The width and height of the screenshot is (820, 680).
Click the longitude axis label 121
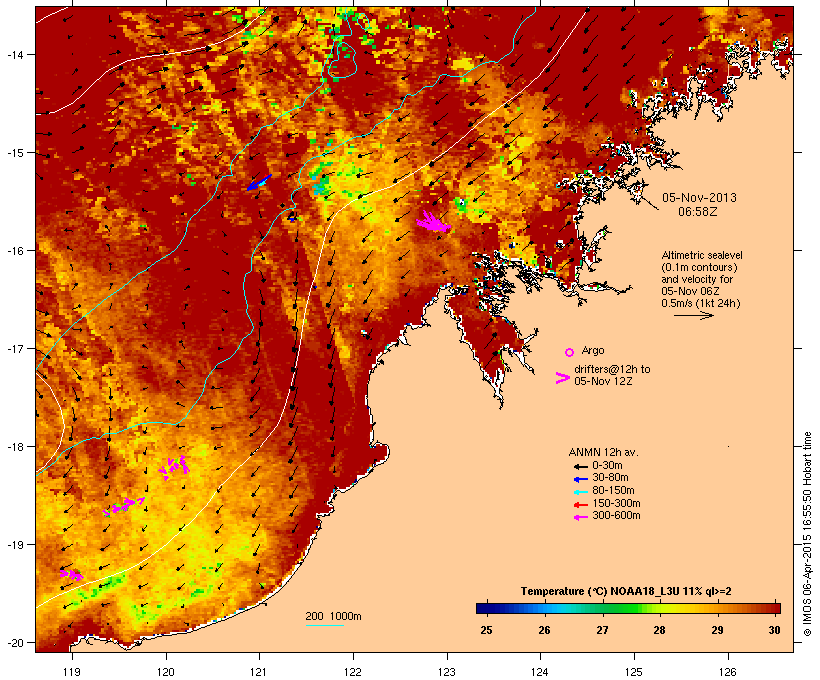(259, 672)
